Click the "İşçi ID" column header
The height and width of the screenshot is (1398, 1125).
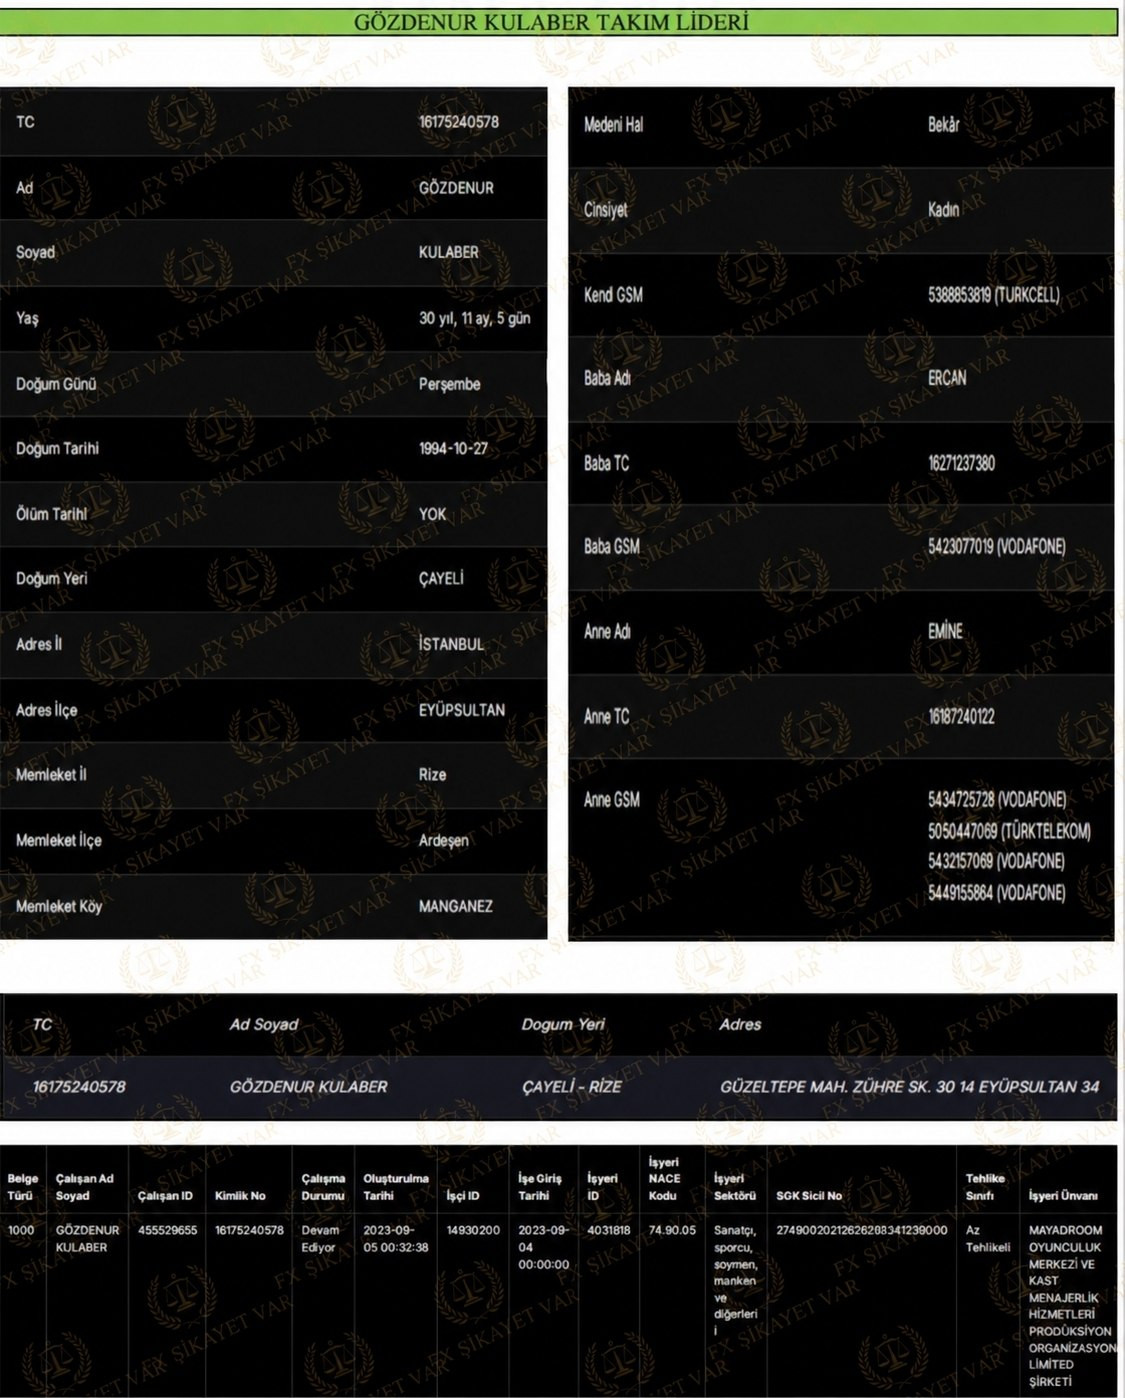pyautogui.click(x=463, y=1195)
